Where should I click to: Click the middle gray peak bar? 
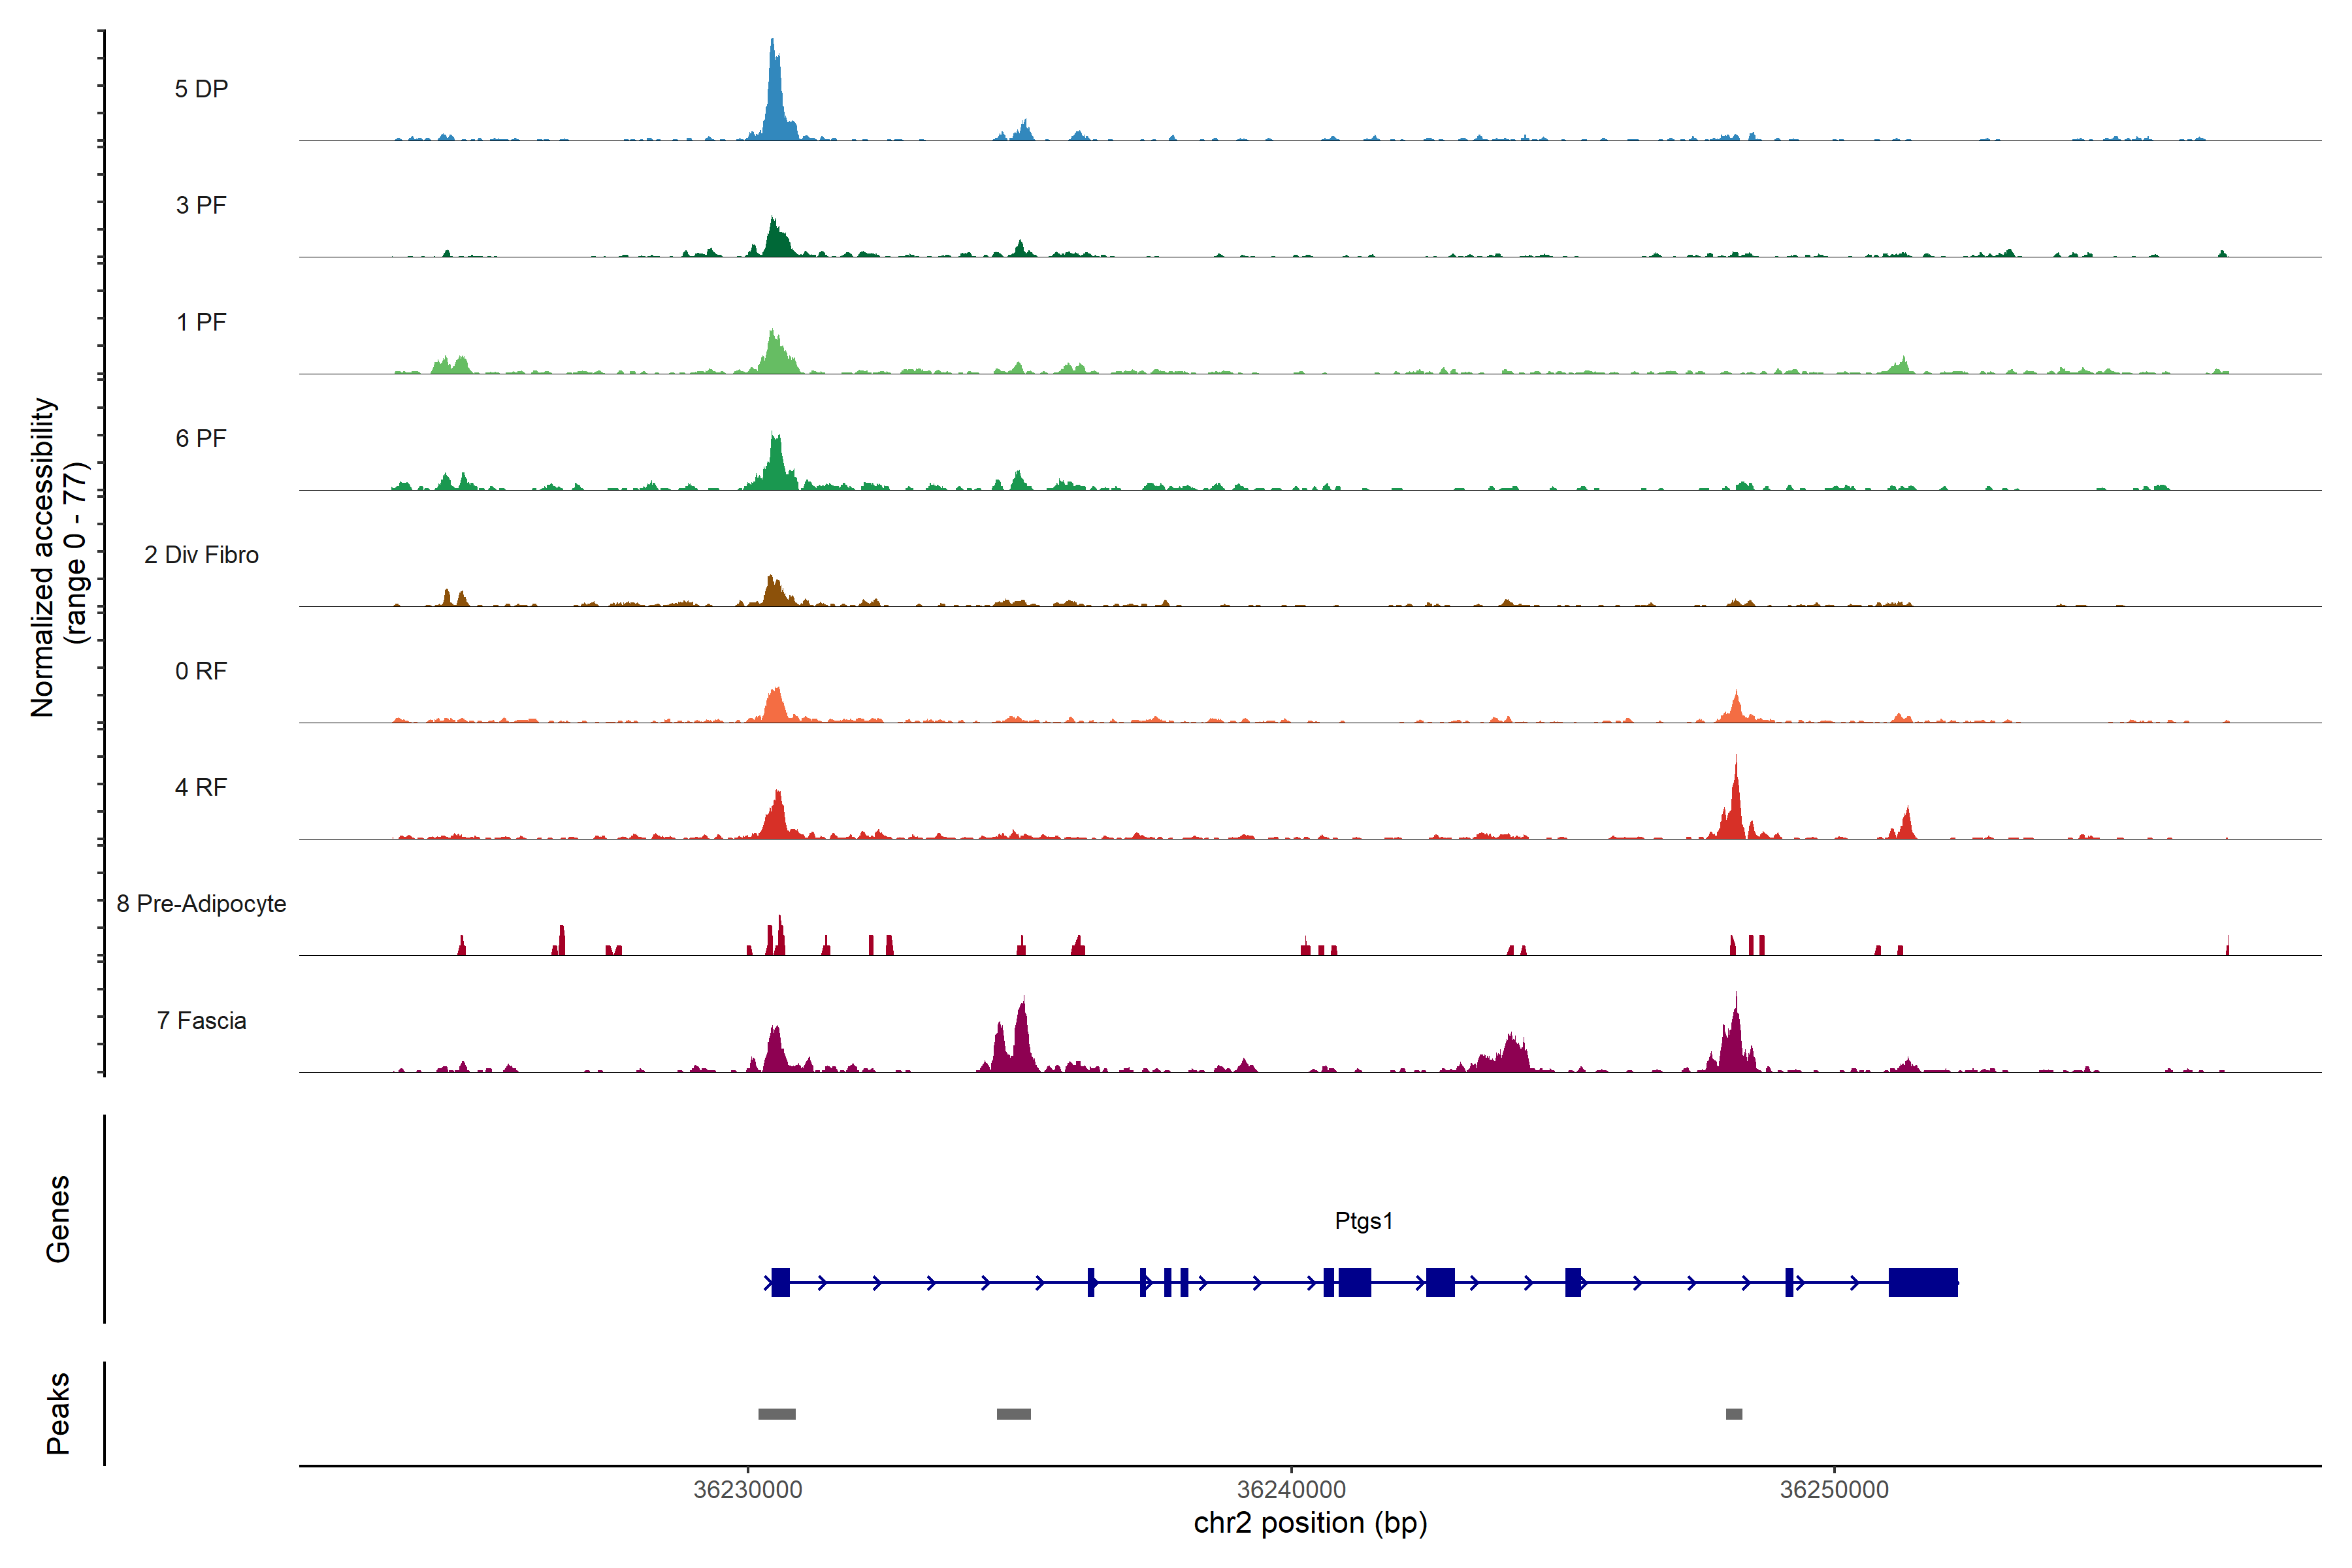1013,1414
